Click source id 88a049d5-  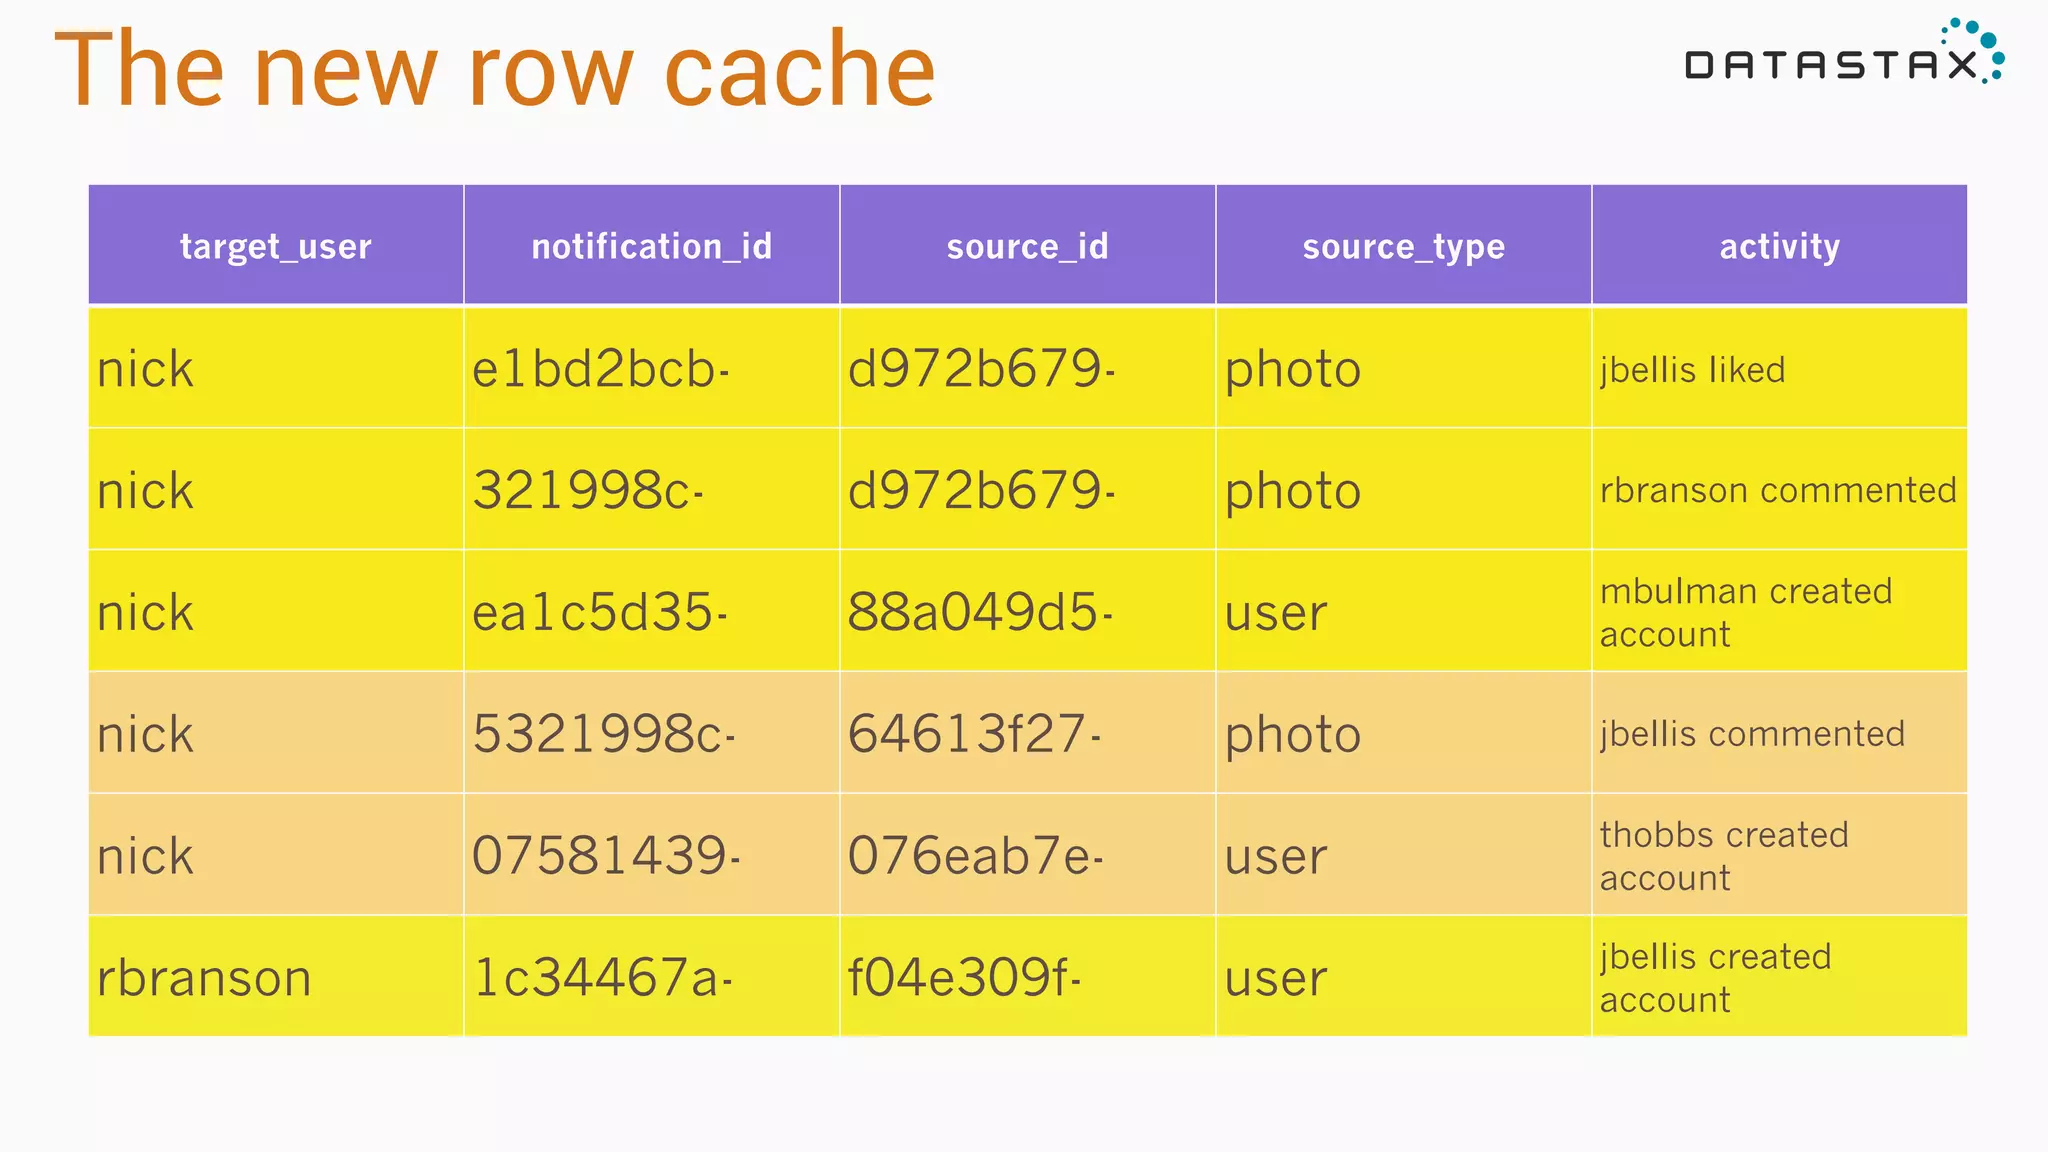point(980,612)
